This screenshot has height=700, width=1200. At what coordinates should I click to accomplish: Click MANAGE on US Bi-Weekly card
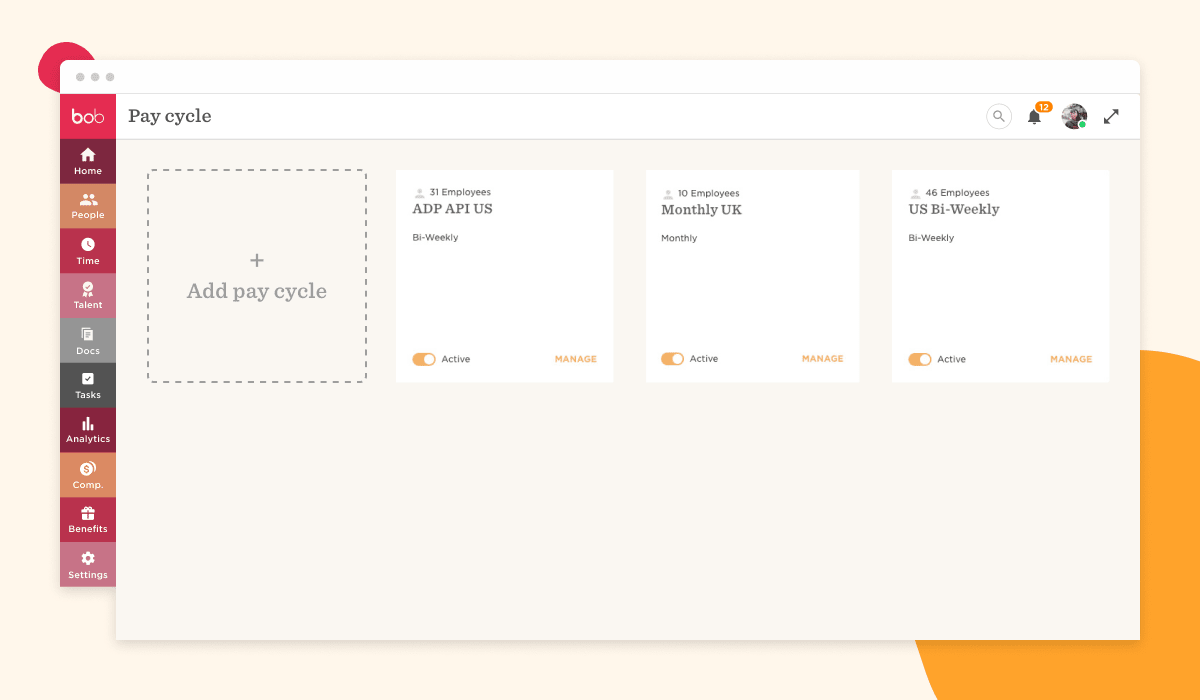coord(1071,359)
